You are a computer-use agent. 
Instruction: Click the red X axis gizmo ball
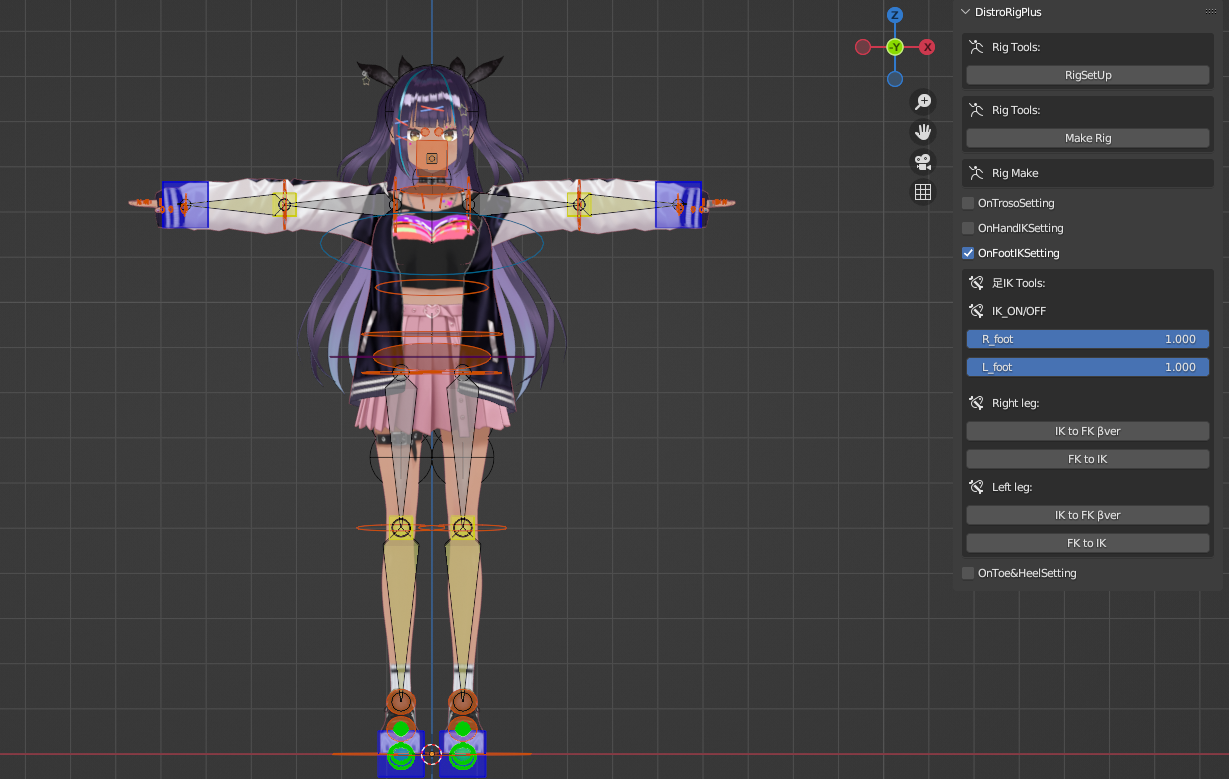click(x=927, y=47)
